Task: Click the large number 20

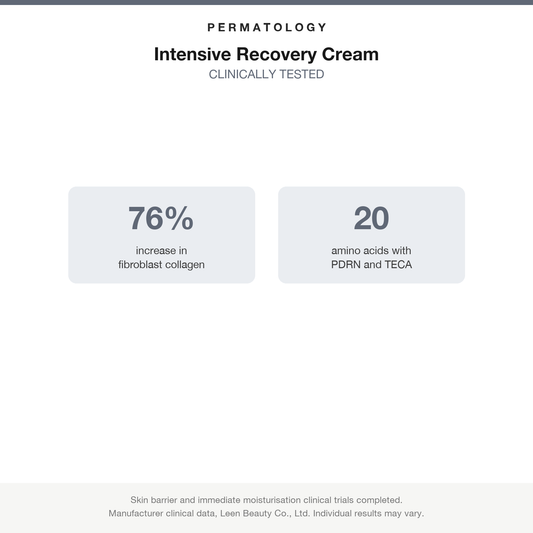Action: [372, 218]
